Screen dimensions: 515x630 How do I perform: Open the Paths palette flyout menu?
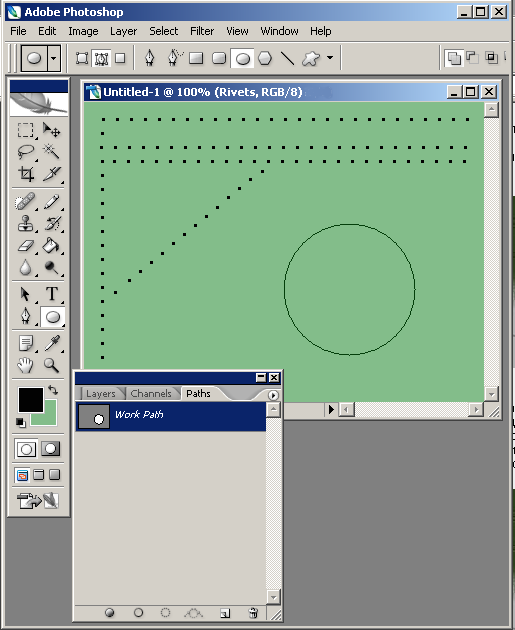[x=273, y=395]
